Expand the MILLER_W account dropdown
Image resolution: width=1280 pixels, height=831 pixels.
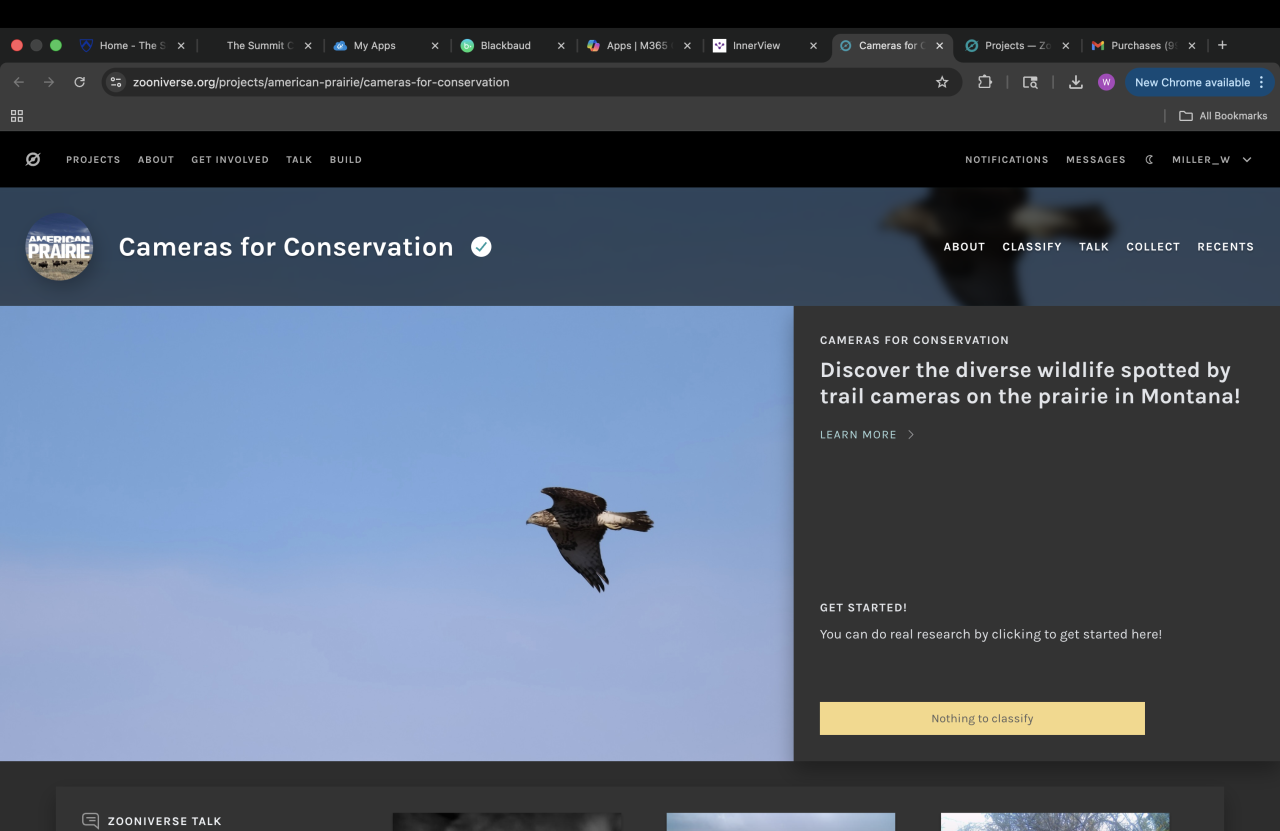pos(1247,159)
